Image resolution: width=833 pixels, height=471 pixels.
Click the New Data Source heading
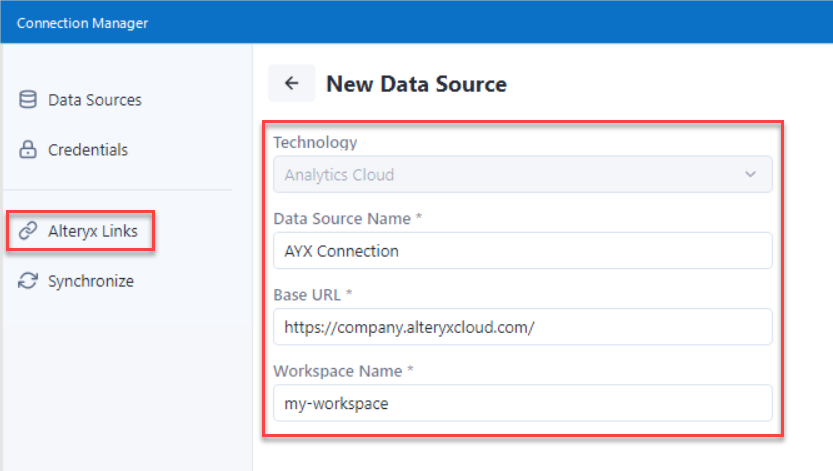416,84
